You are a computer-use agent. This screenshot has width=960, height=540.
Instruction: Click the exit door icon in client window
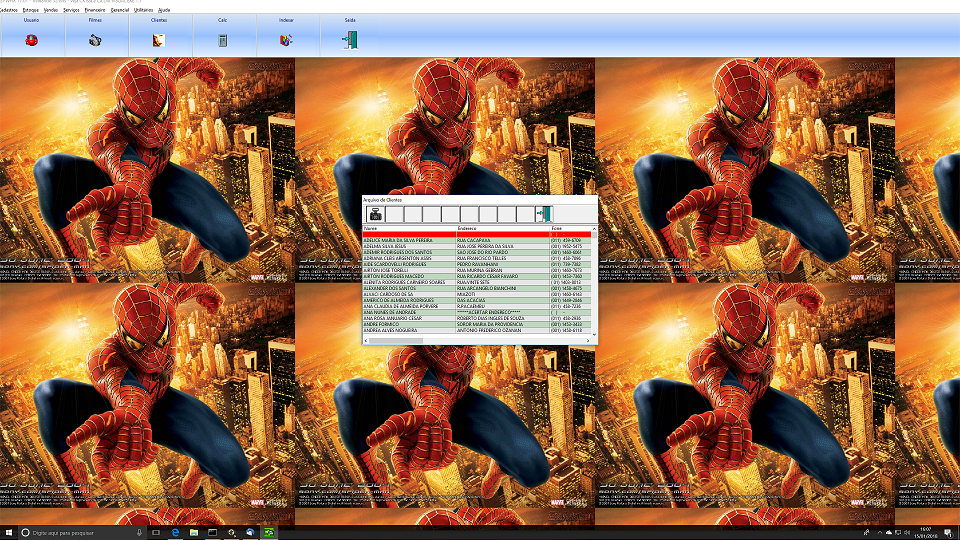coord(544,215)
